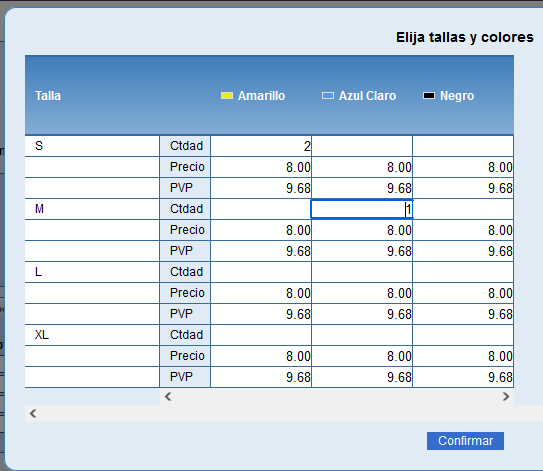Click the inner table's left scroll arrow

[168, 397]
